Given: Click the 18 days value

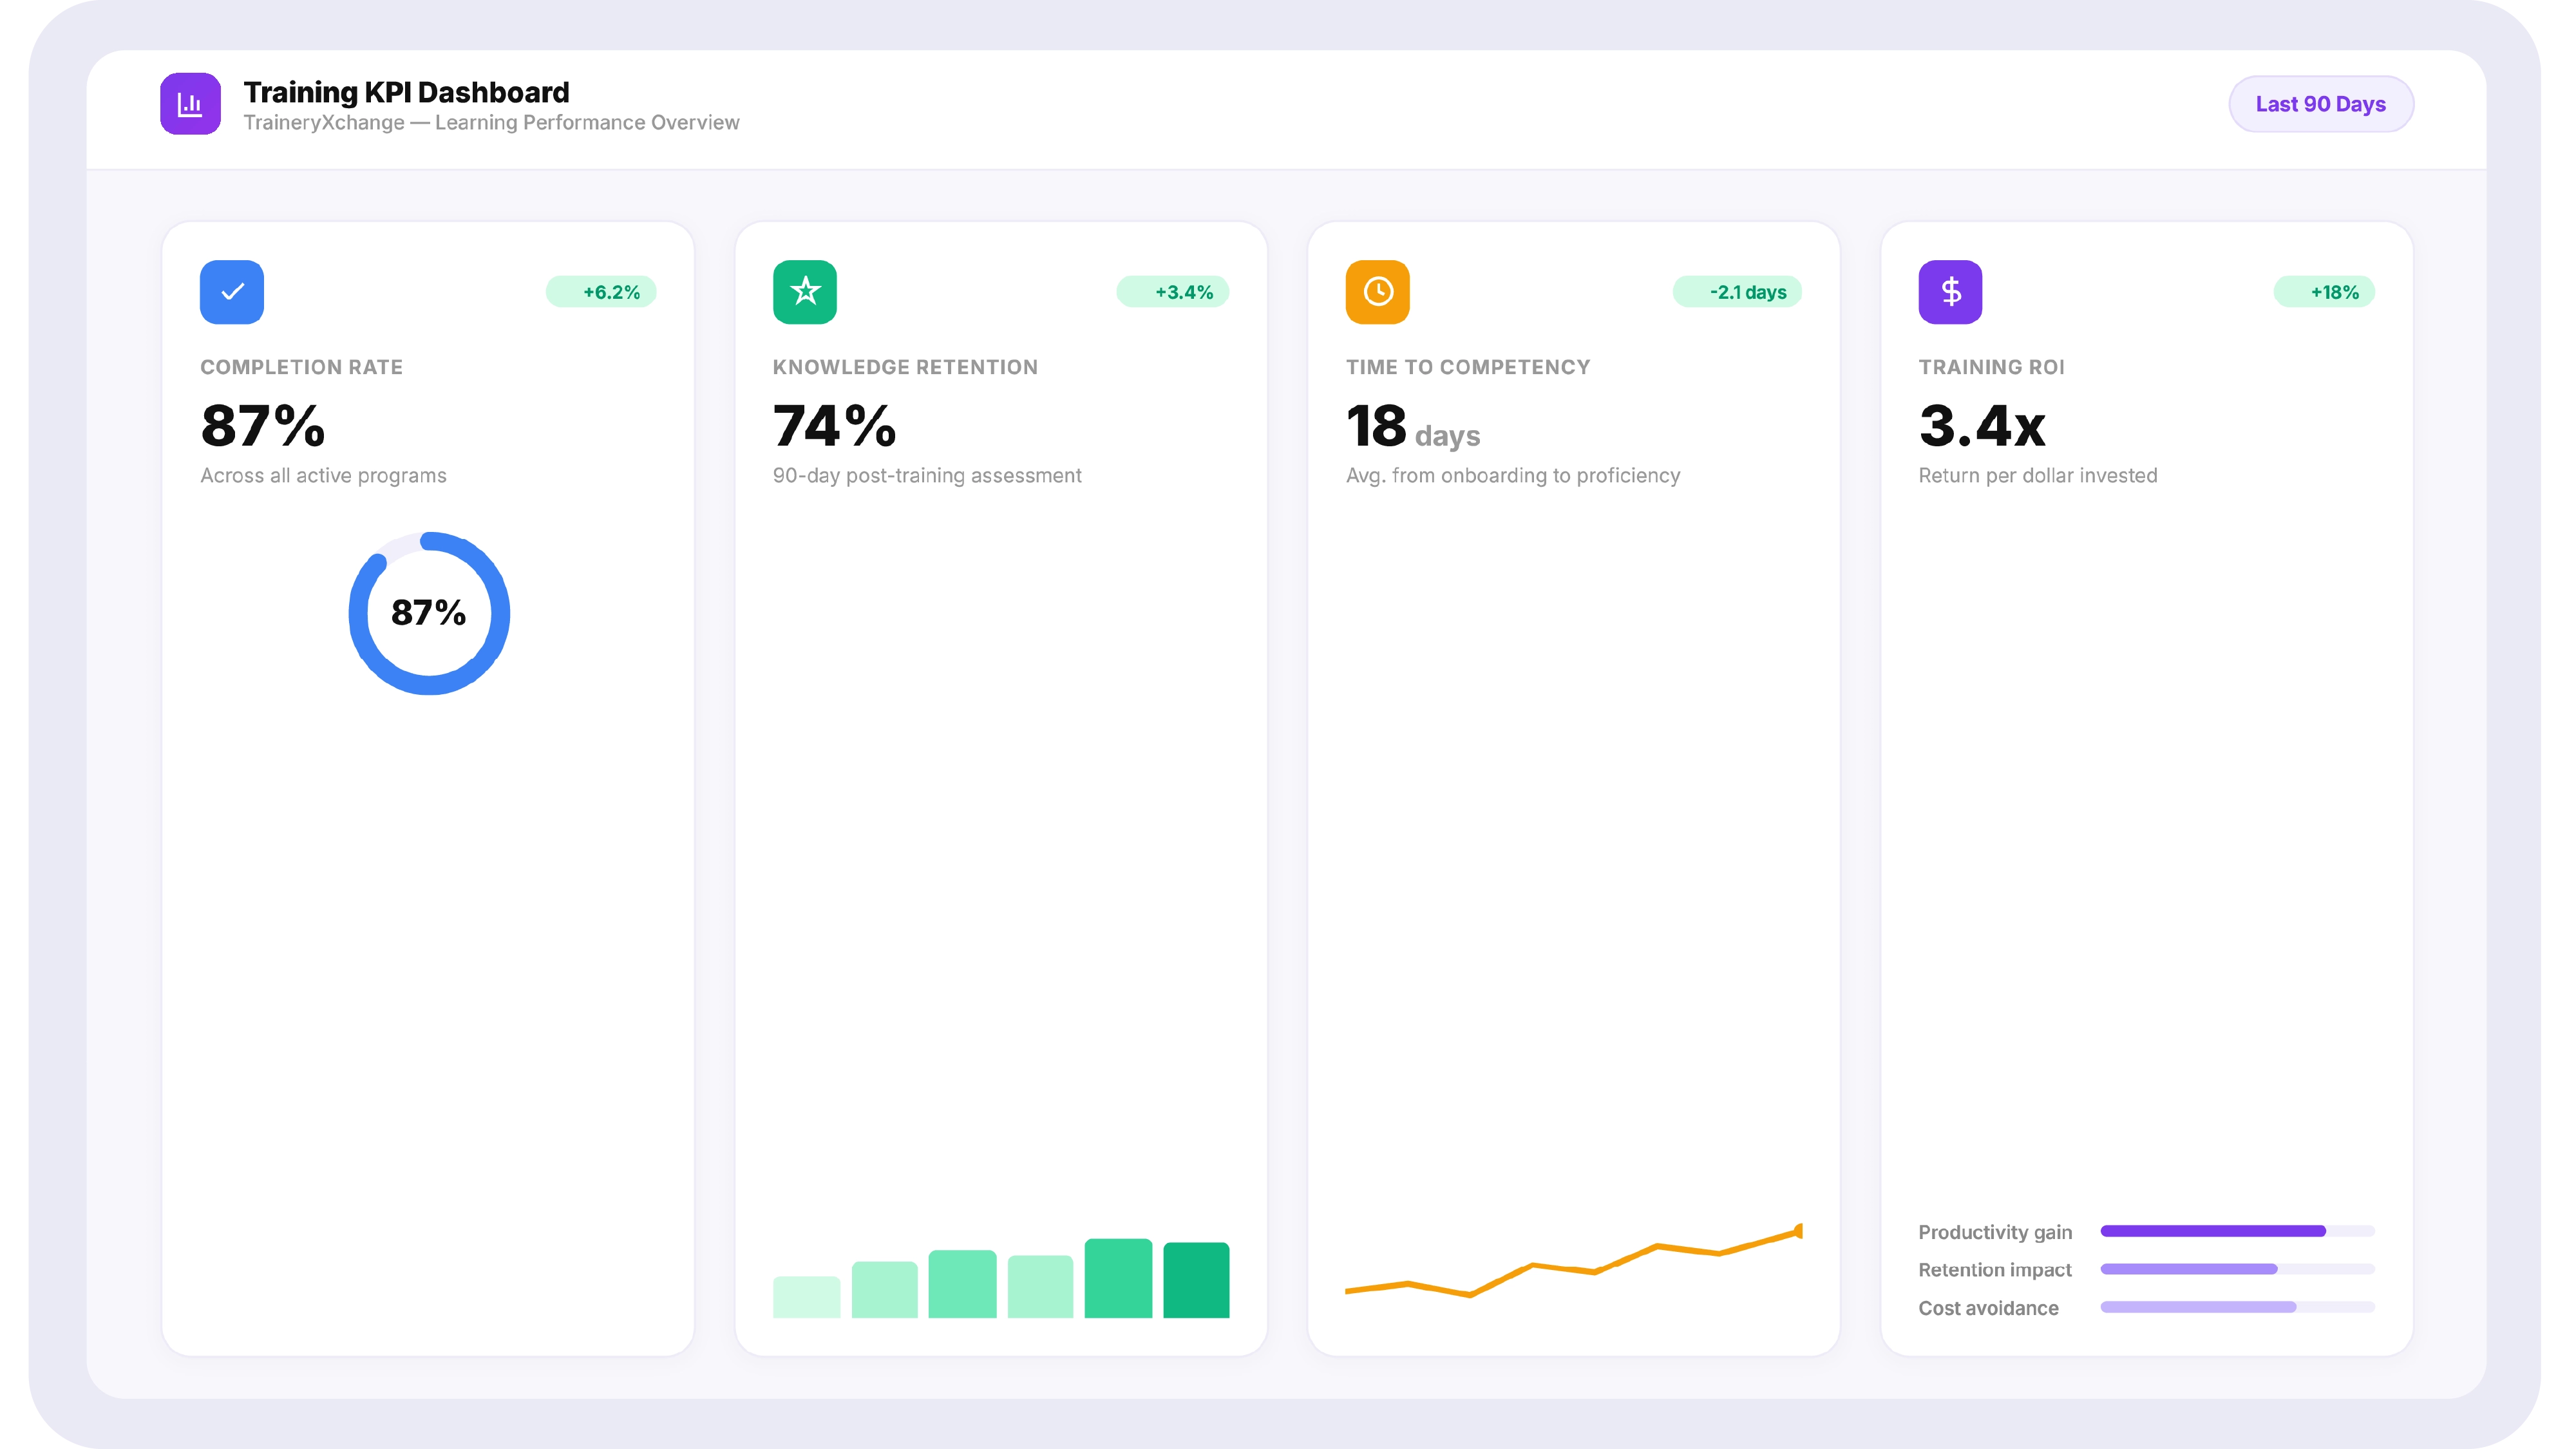Looking at the screenshot, I should 1413,427.
